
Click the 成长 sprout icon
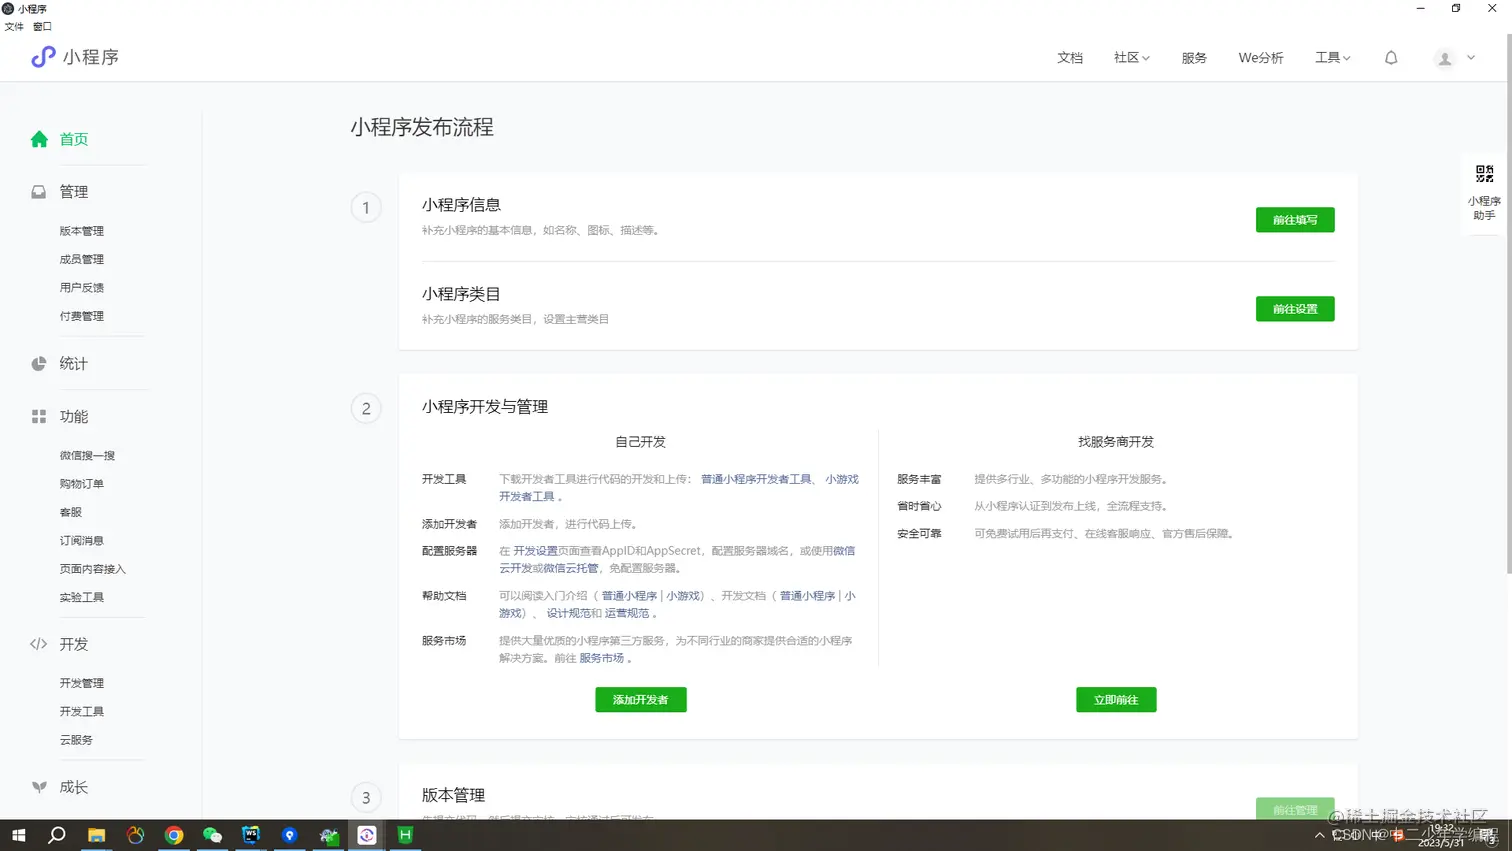39,787
